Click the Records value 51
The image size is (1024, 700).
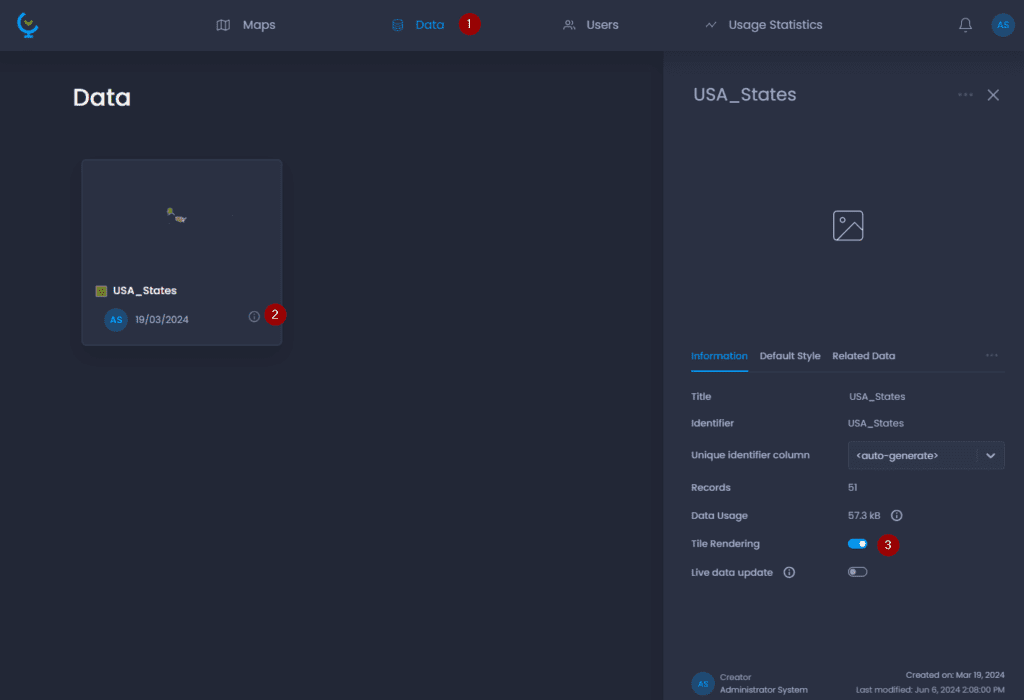point(852,488)
